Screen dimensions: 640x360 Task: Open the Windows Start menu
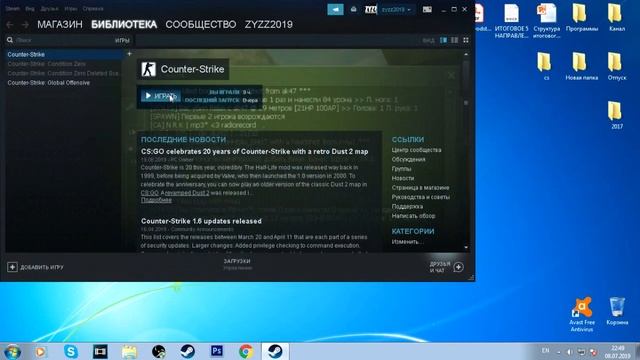[12, 351]
